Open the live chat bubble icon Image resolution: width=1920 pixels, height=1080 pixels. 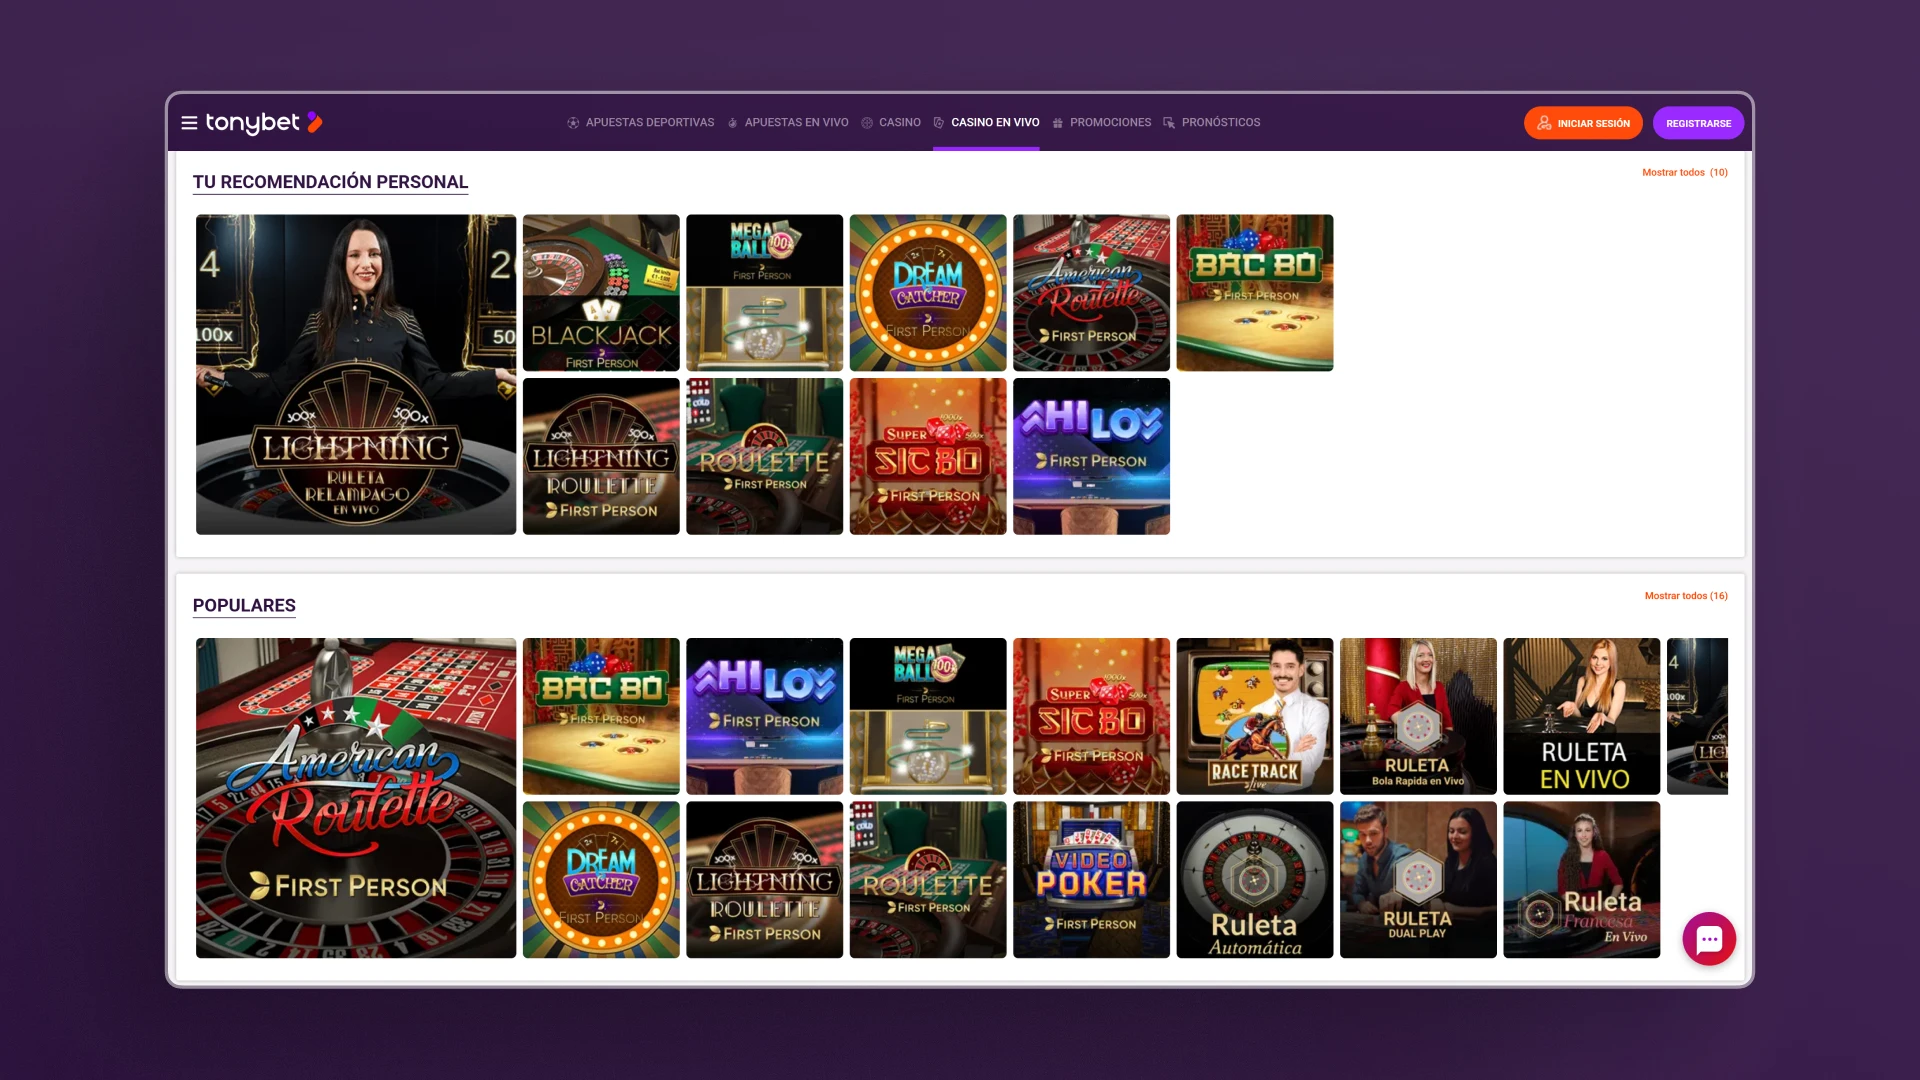click(x=1709, y=939)
